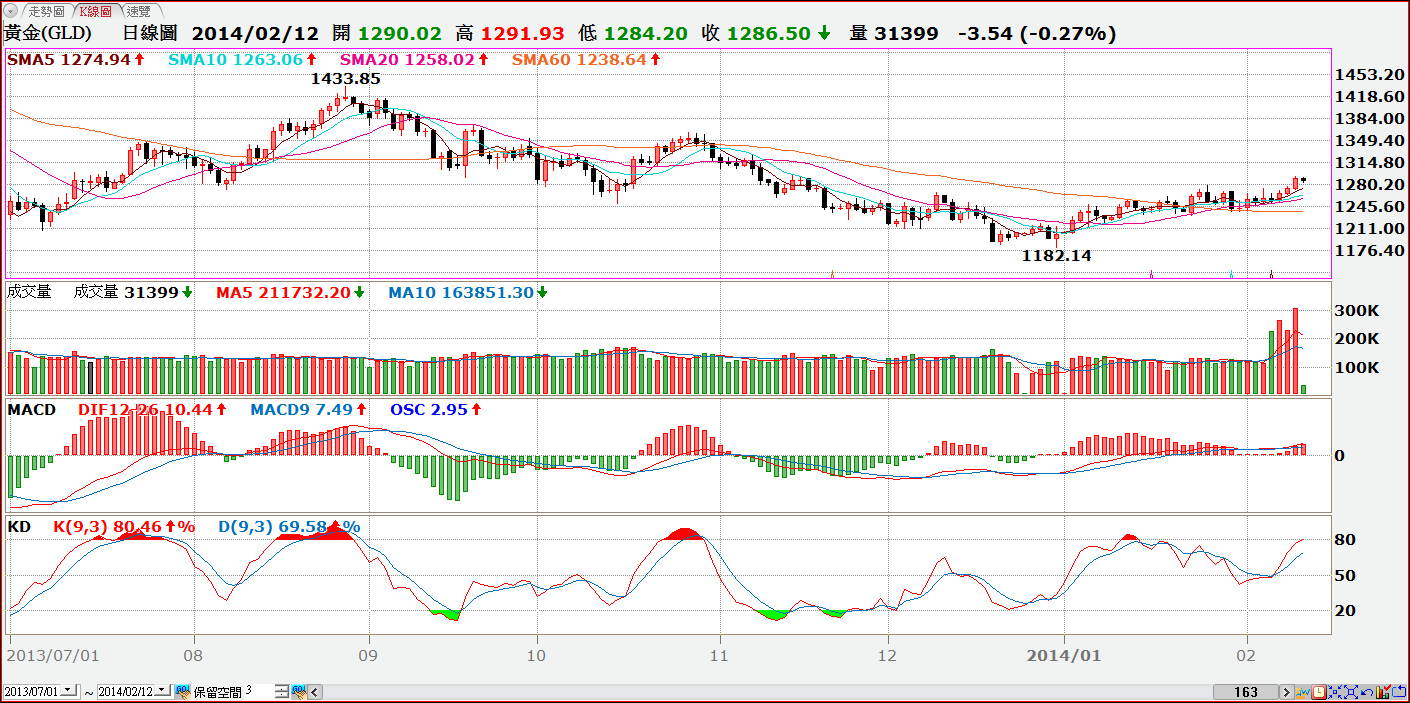
Task: Click the KD panel title
Action: coord(19,526)
